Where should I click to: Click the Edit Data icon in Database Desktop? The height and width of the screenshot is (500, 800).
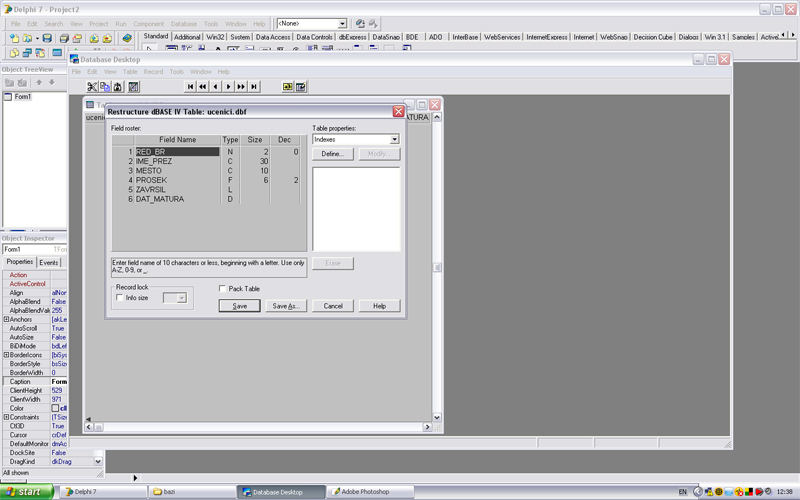point(301,87)
